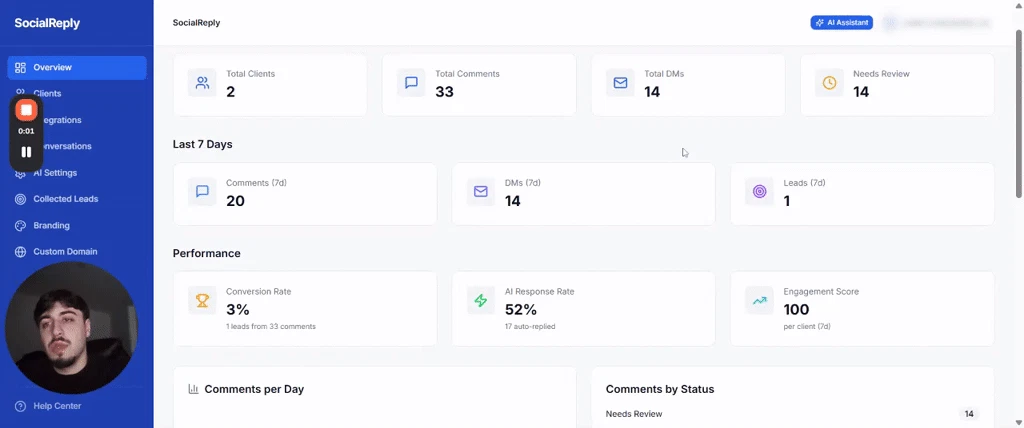Click the Comments per Day chart icon
This screenshot has height=428, width=1024.
pyautogui.click(x=193, y=389)
